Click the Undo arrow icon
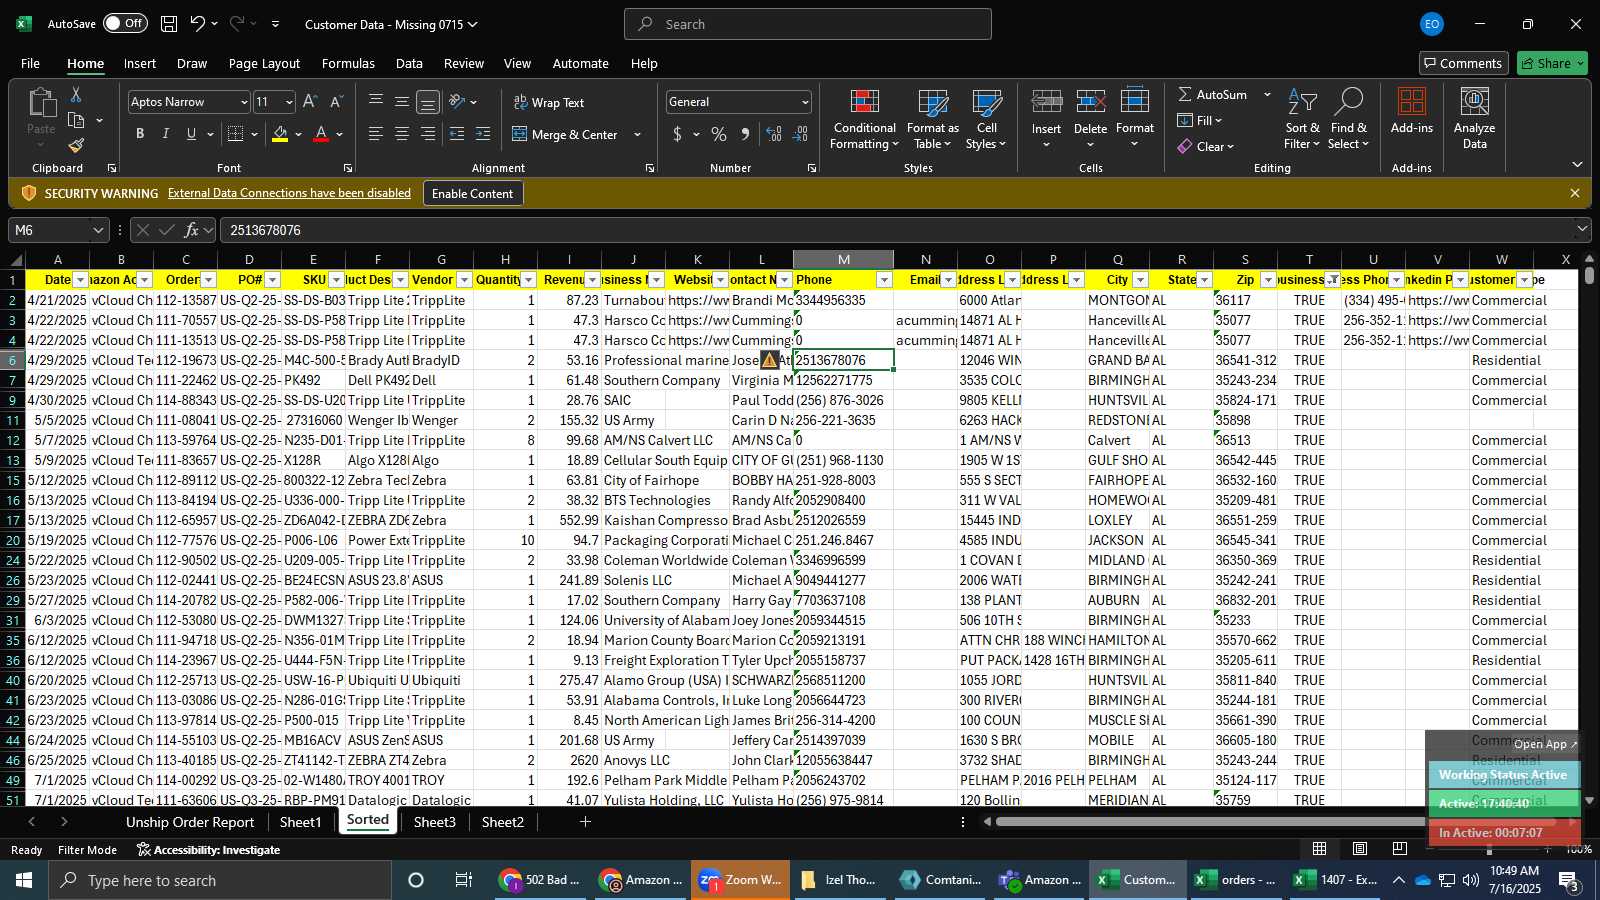The image size is (1600, 900). coord(198,24)
